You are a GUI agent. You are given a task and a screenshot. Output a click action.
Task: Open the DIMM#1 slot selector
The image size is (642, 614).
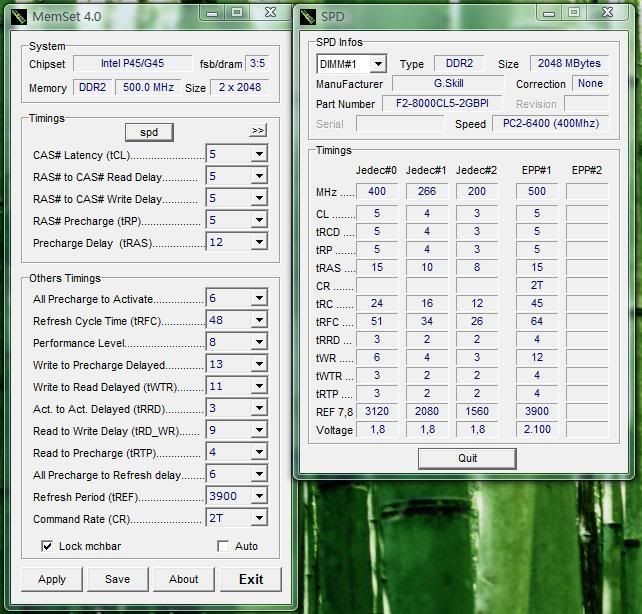(377, 64)
